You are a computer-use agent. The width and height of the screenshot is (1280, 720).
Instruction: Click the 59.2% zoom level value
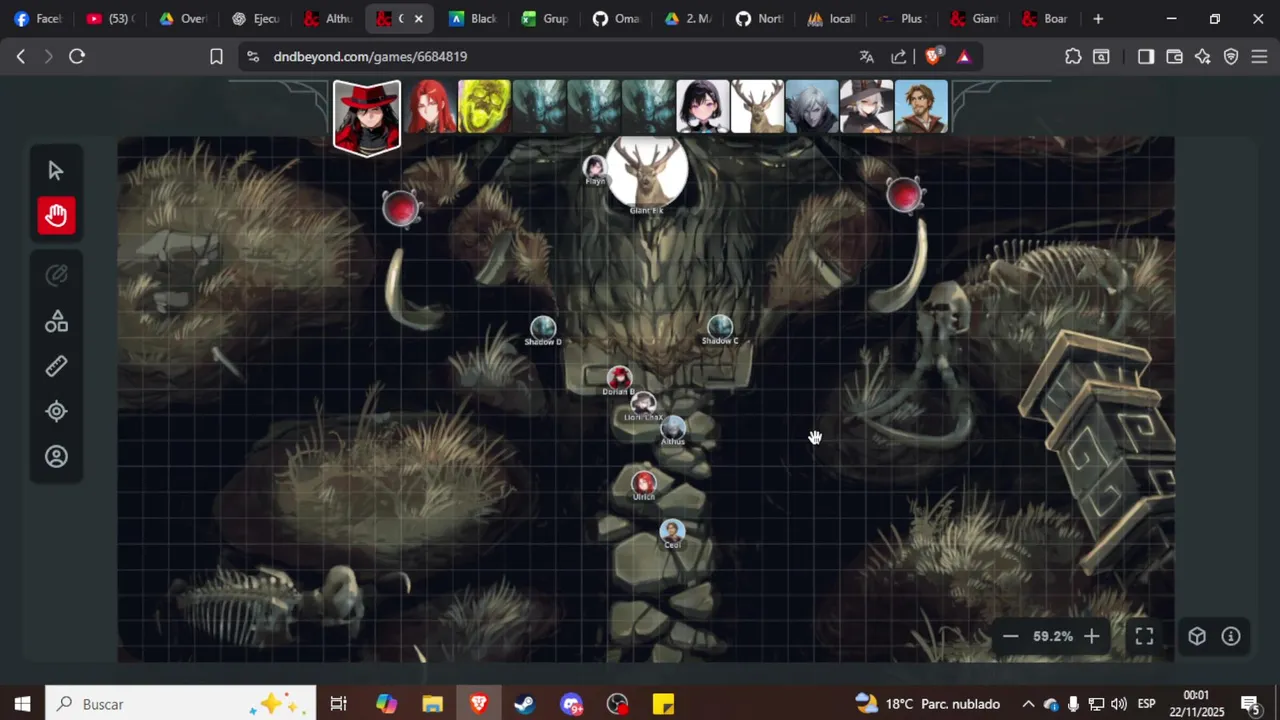tap(1052, 636)
